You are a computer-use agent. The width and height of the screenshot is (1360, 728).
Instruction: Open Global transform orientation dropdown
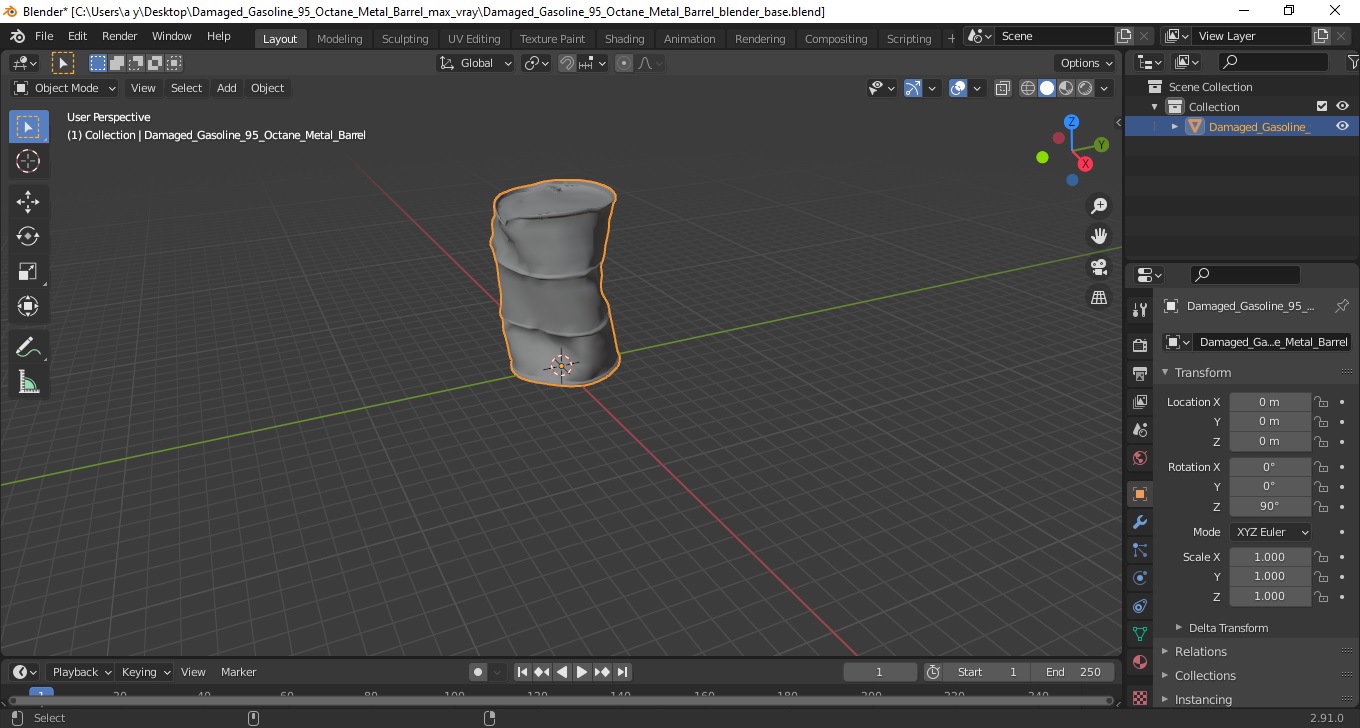coord(476,63)
